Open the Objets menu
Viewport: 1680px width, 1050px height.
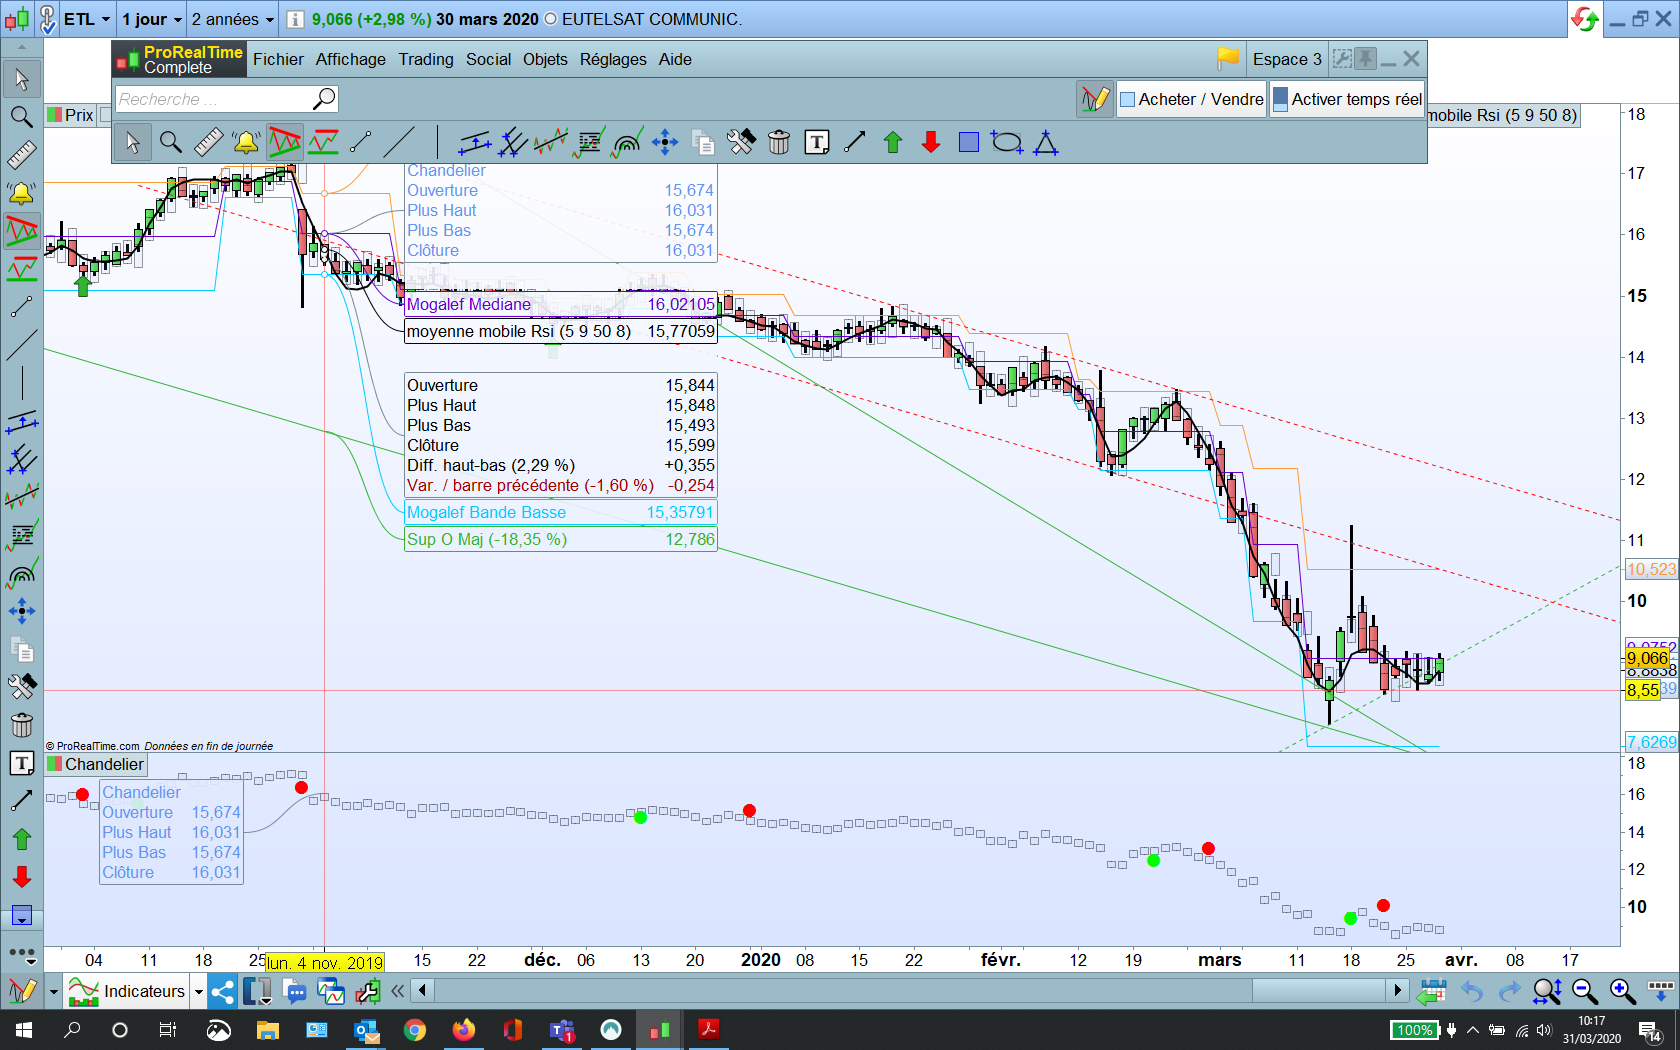[x=545, y=59]
